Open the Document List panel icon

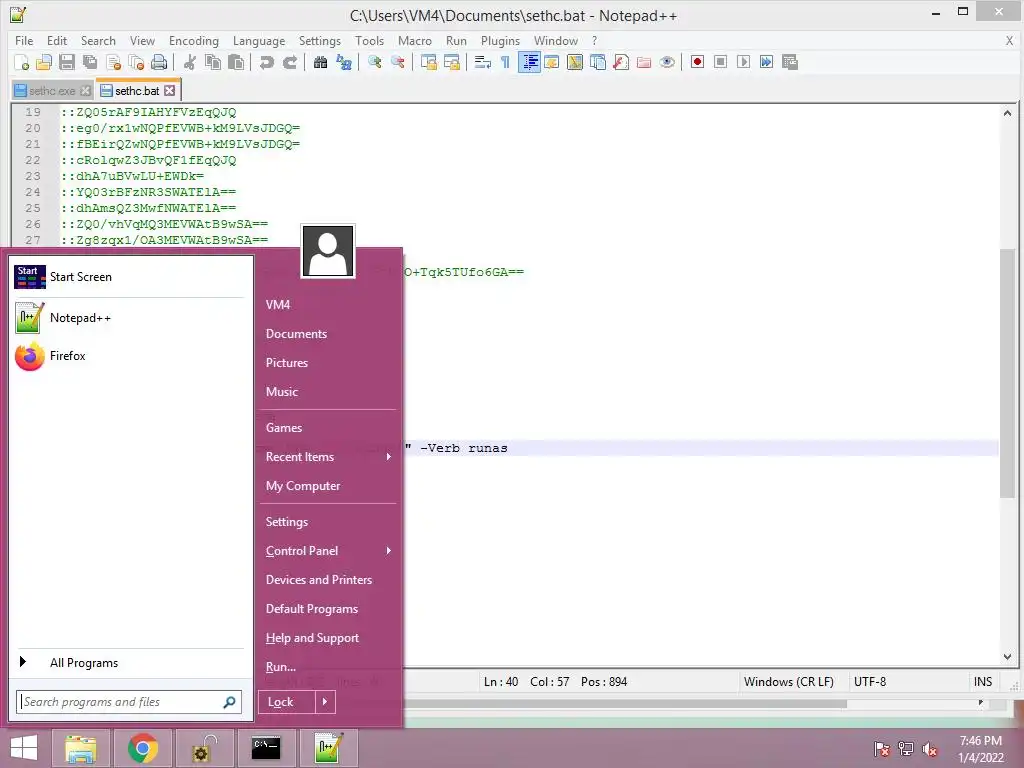(x=598, y=62)
